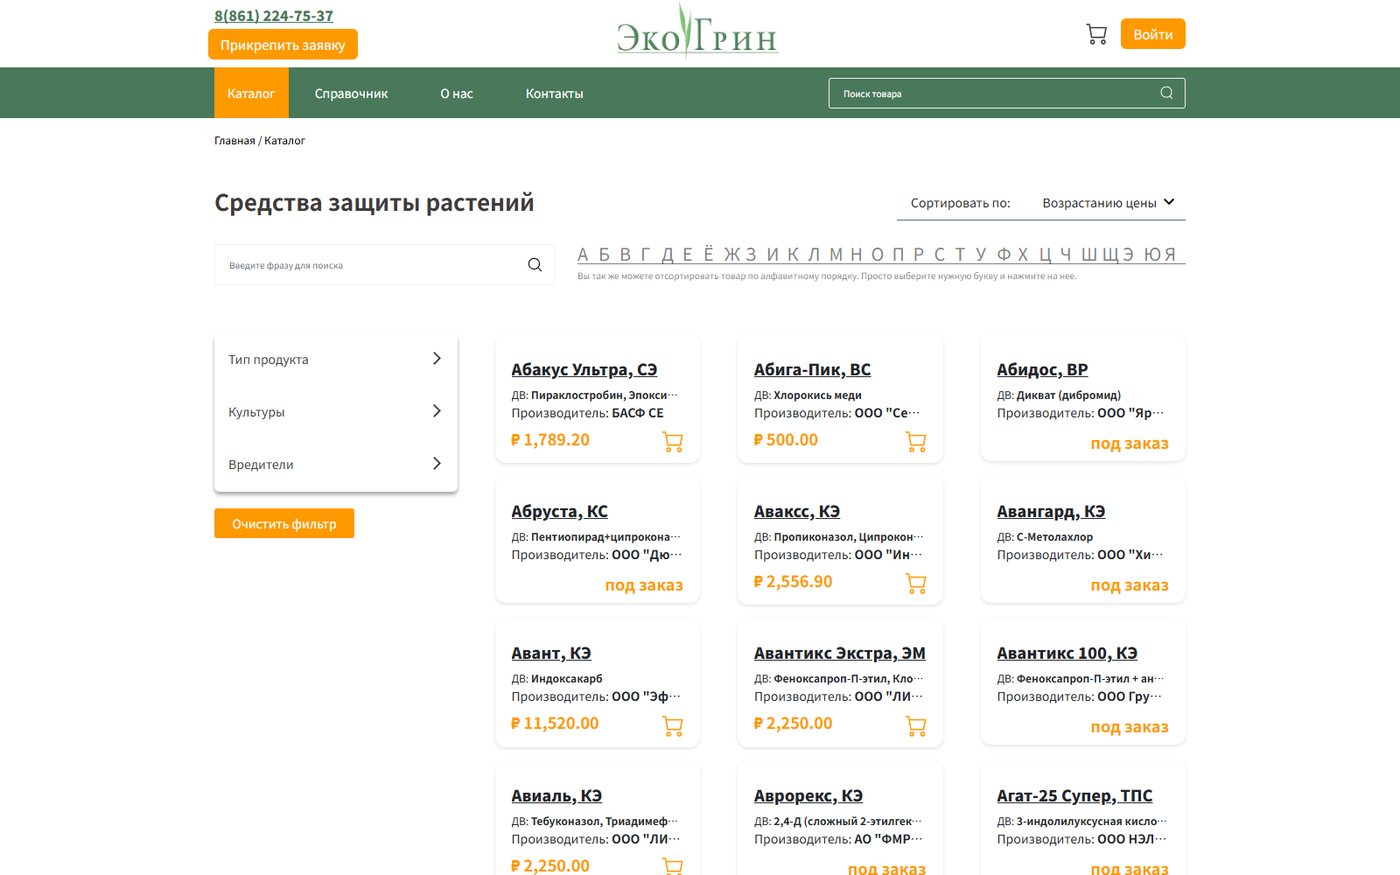Add Авант, КЭ to cart

673,725
